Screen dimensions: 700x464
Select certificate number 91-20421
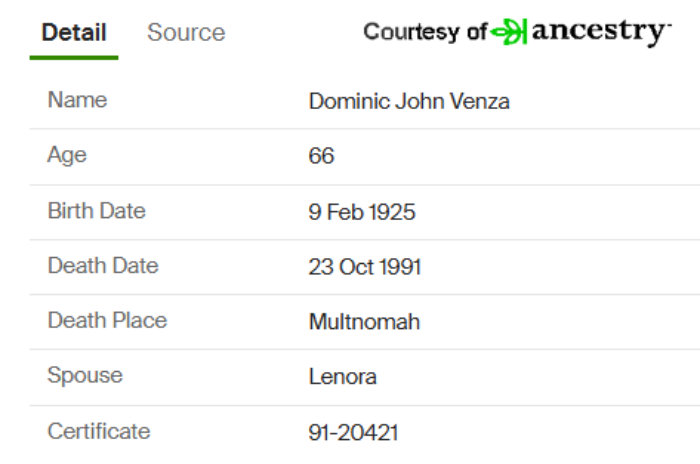(x=353, y=433)
